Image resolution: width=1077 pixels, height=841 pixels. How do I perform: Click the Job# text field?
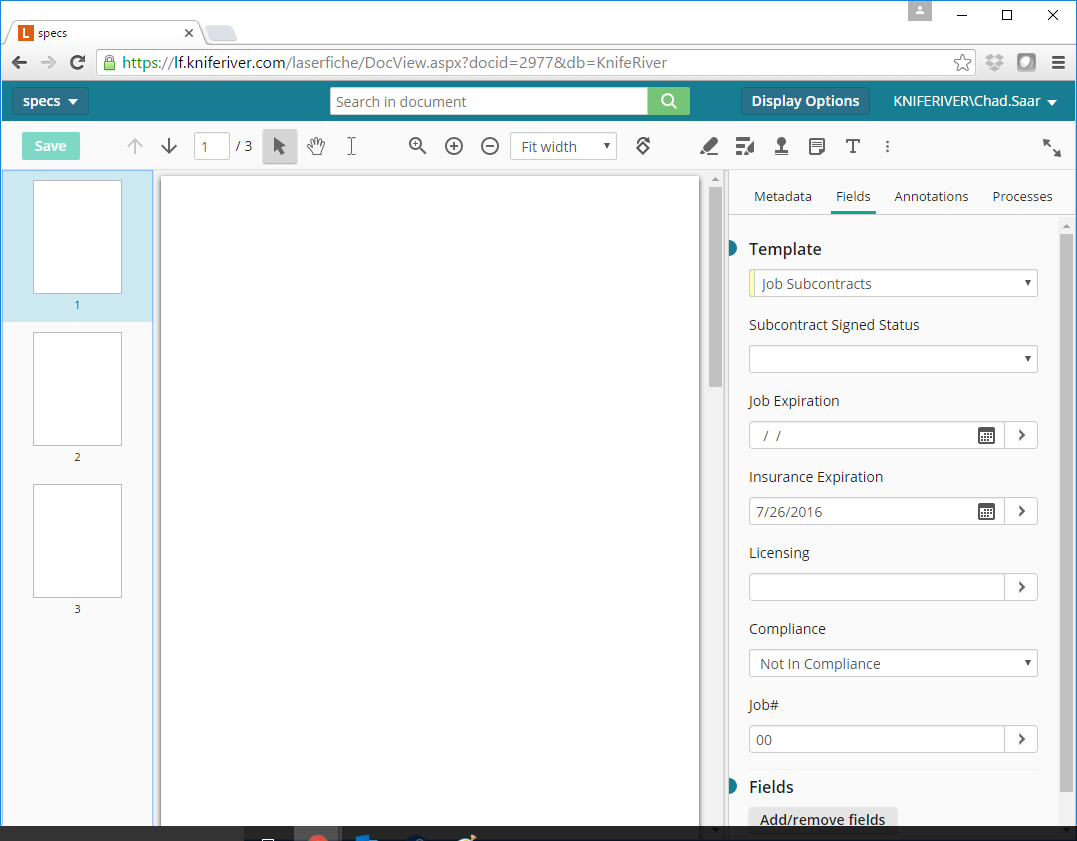tap(876, 739)
